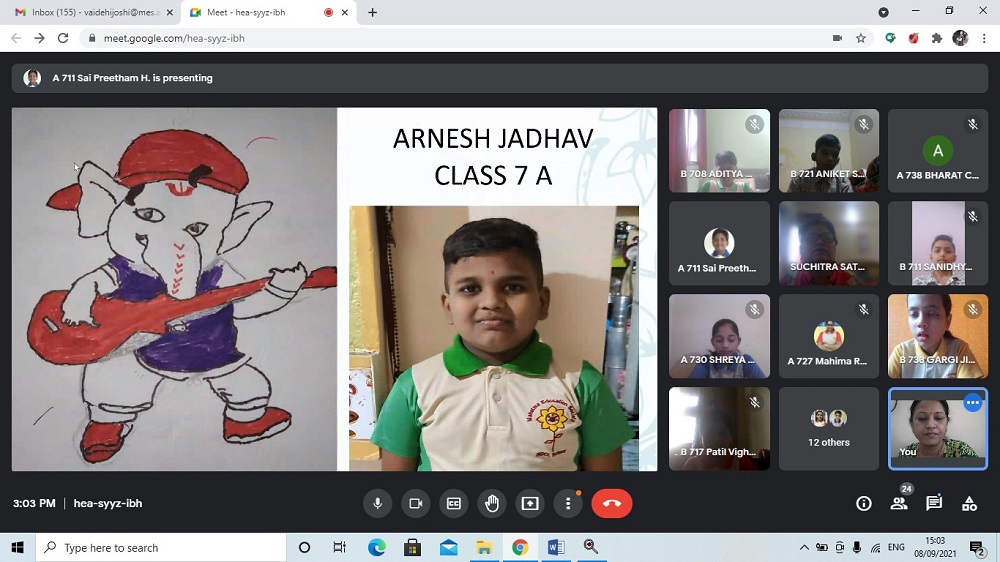Raise your hand in the meeting
The image size is (1000, 562).
point(492,504)
